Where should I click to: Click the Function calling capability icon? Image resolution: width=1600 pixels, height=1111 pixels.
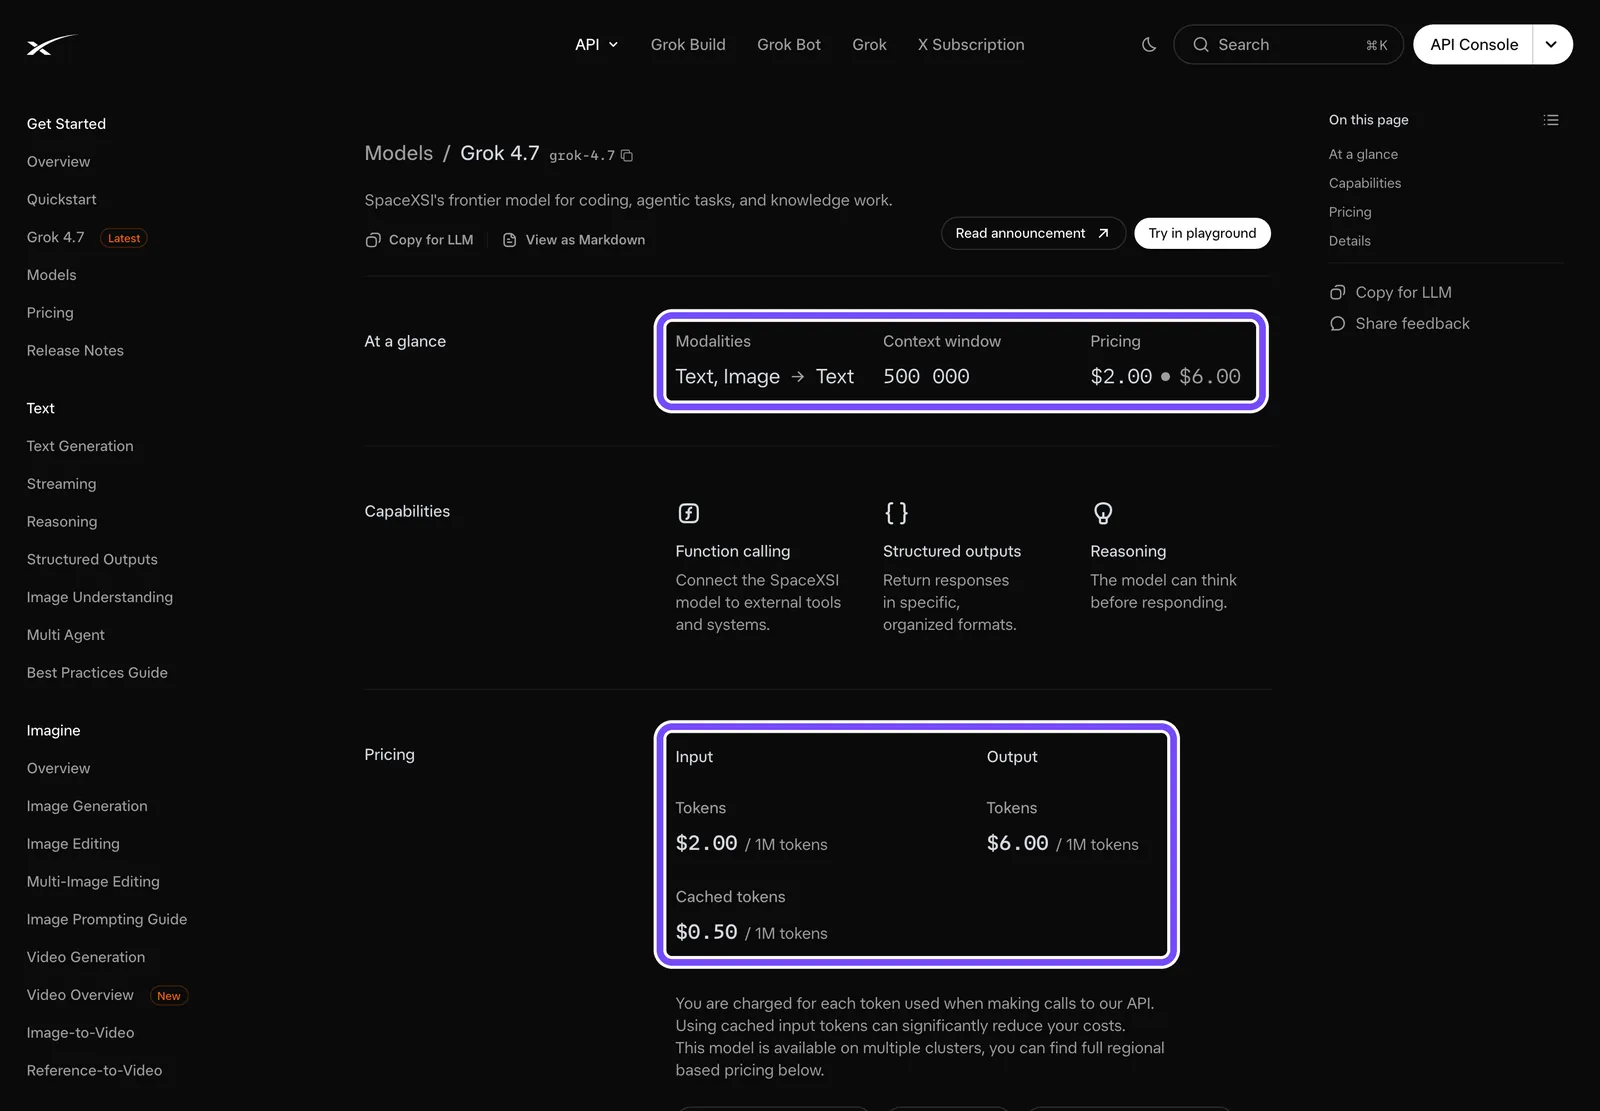(x=689, y=513)
